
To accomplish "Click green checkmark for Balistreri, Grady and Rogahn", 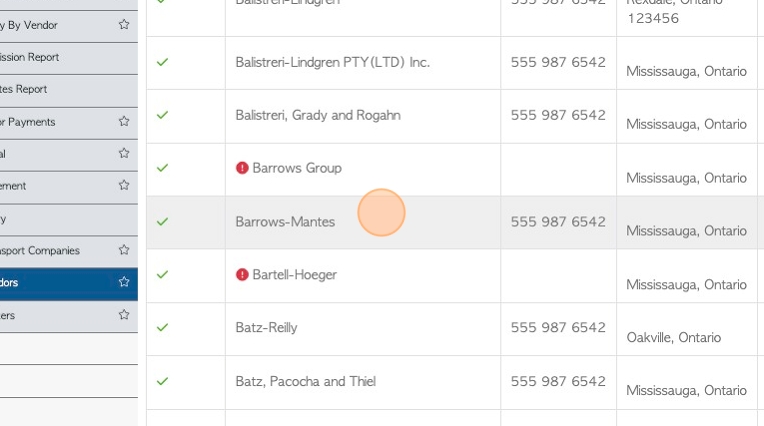I will (x=162, y=115).
